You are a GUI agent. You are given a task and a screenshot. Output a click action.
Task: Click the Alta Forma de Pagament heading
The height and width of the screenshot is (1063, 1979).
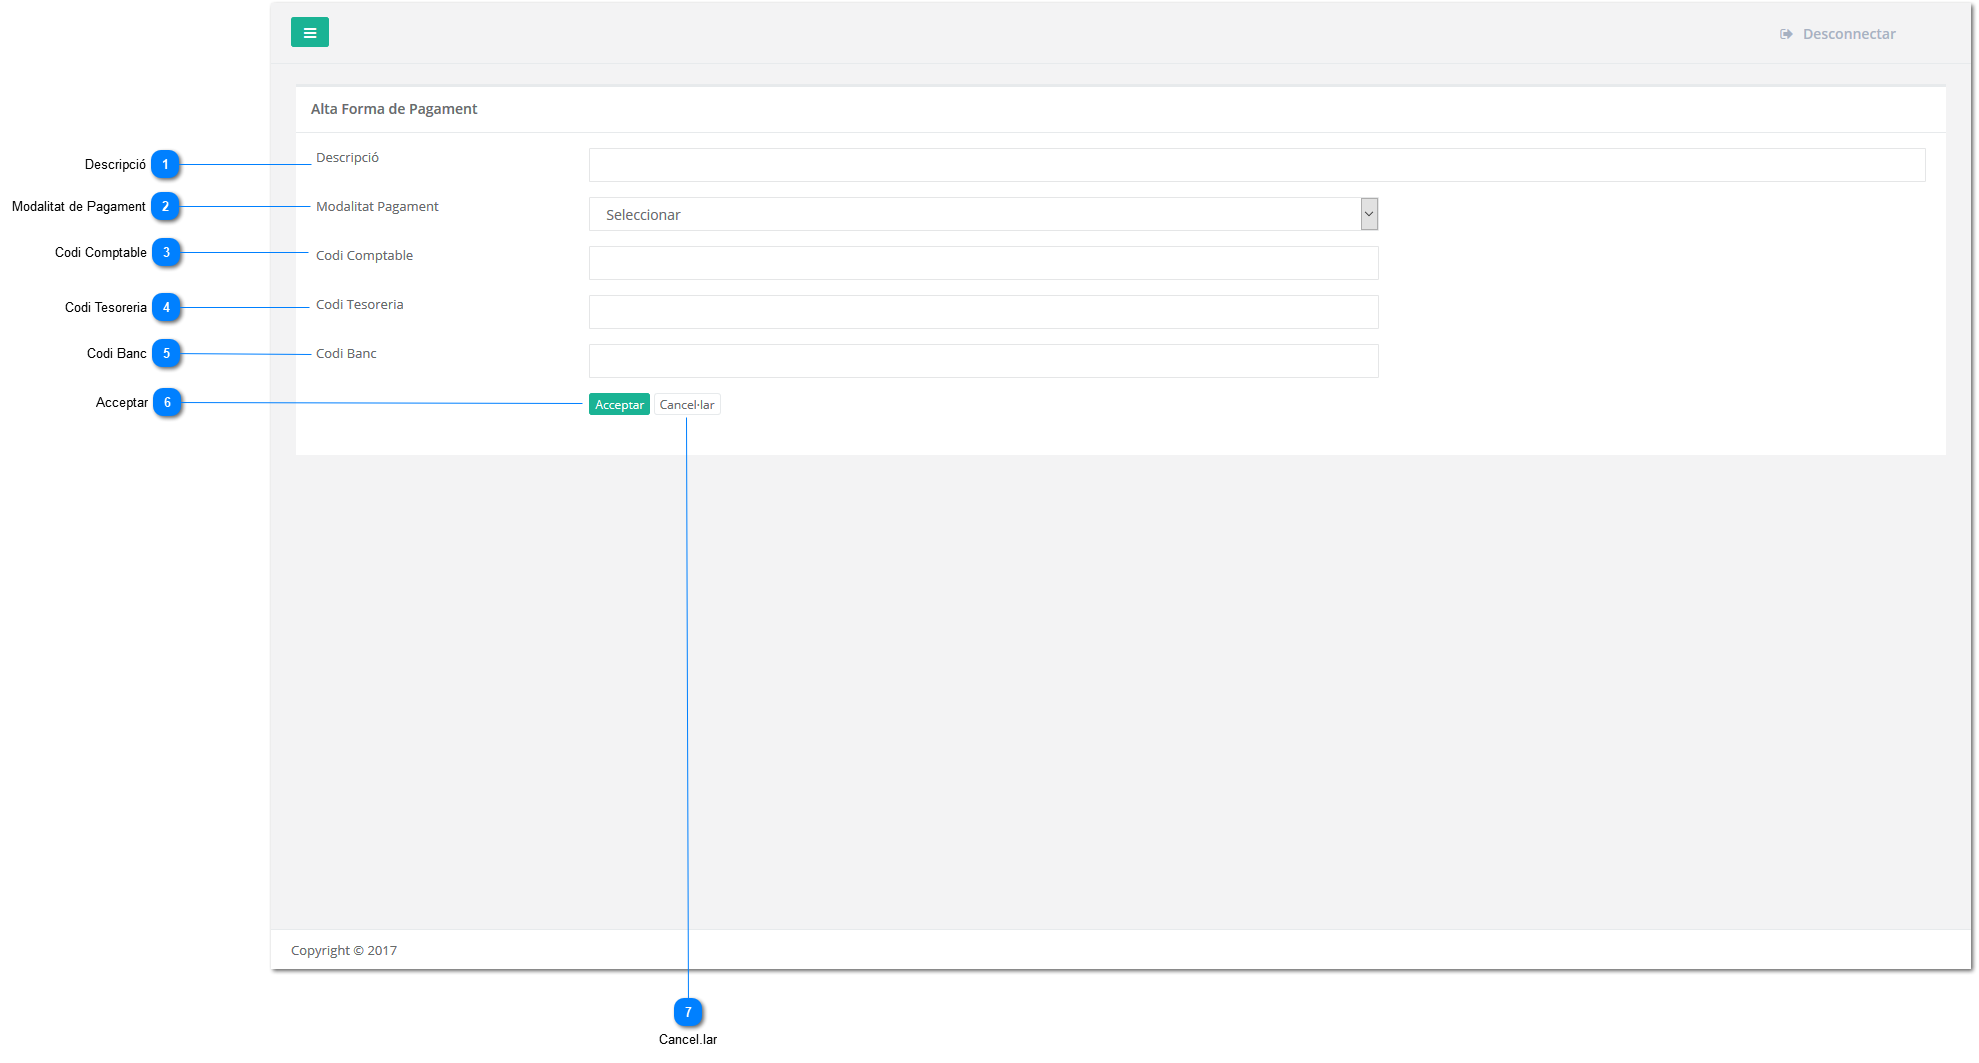coord(394,109)
